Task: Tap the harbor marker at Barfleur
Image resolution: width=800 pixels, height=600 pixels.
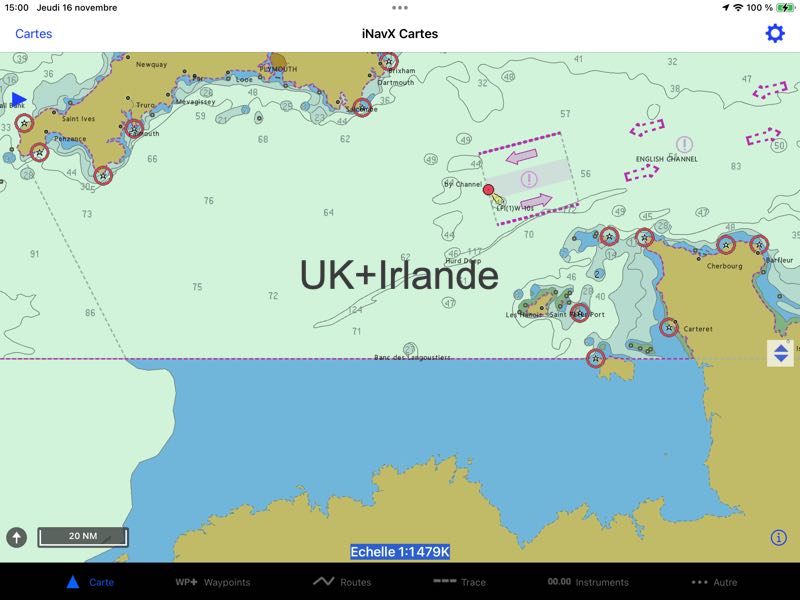Action: click(759, 245)
